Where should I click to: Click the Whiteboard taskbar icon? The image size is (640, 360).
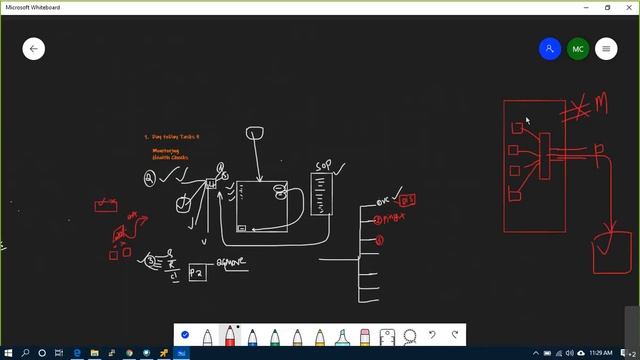[182, 353]
